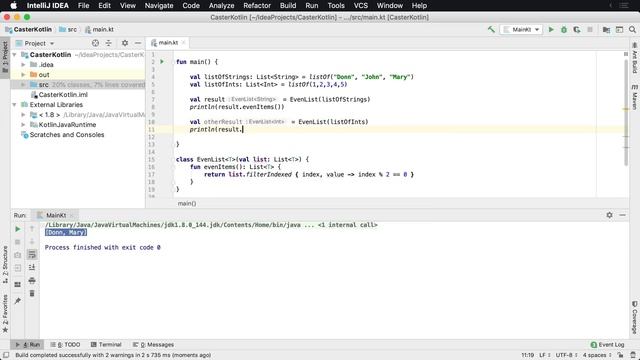Open the 0: Messages tool window

153,344
